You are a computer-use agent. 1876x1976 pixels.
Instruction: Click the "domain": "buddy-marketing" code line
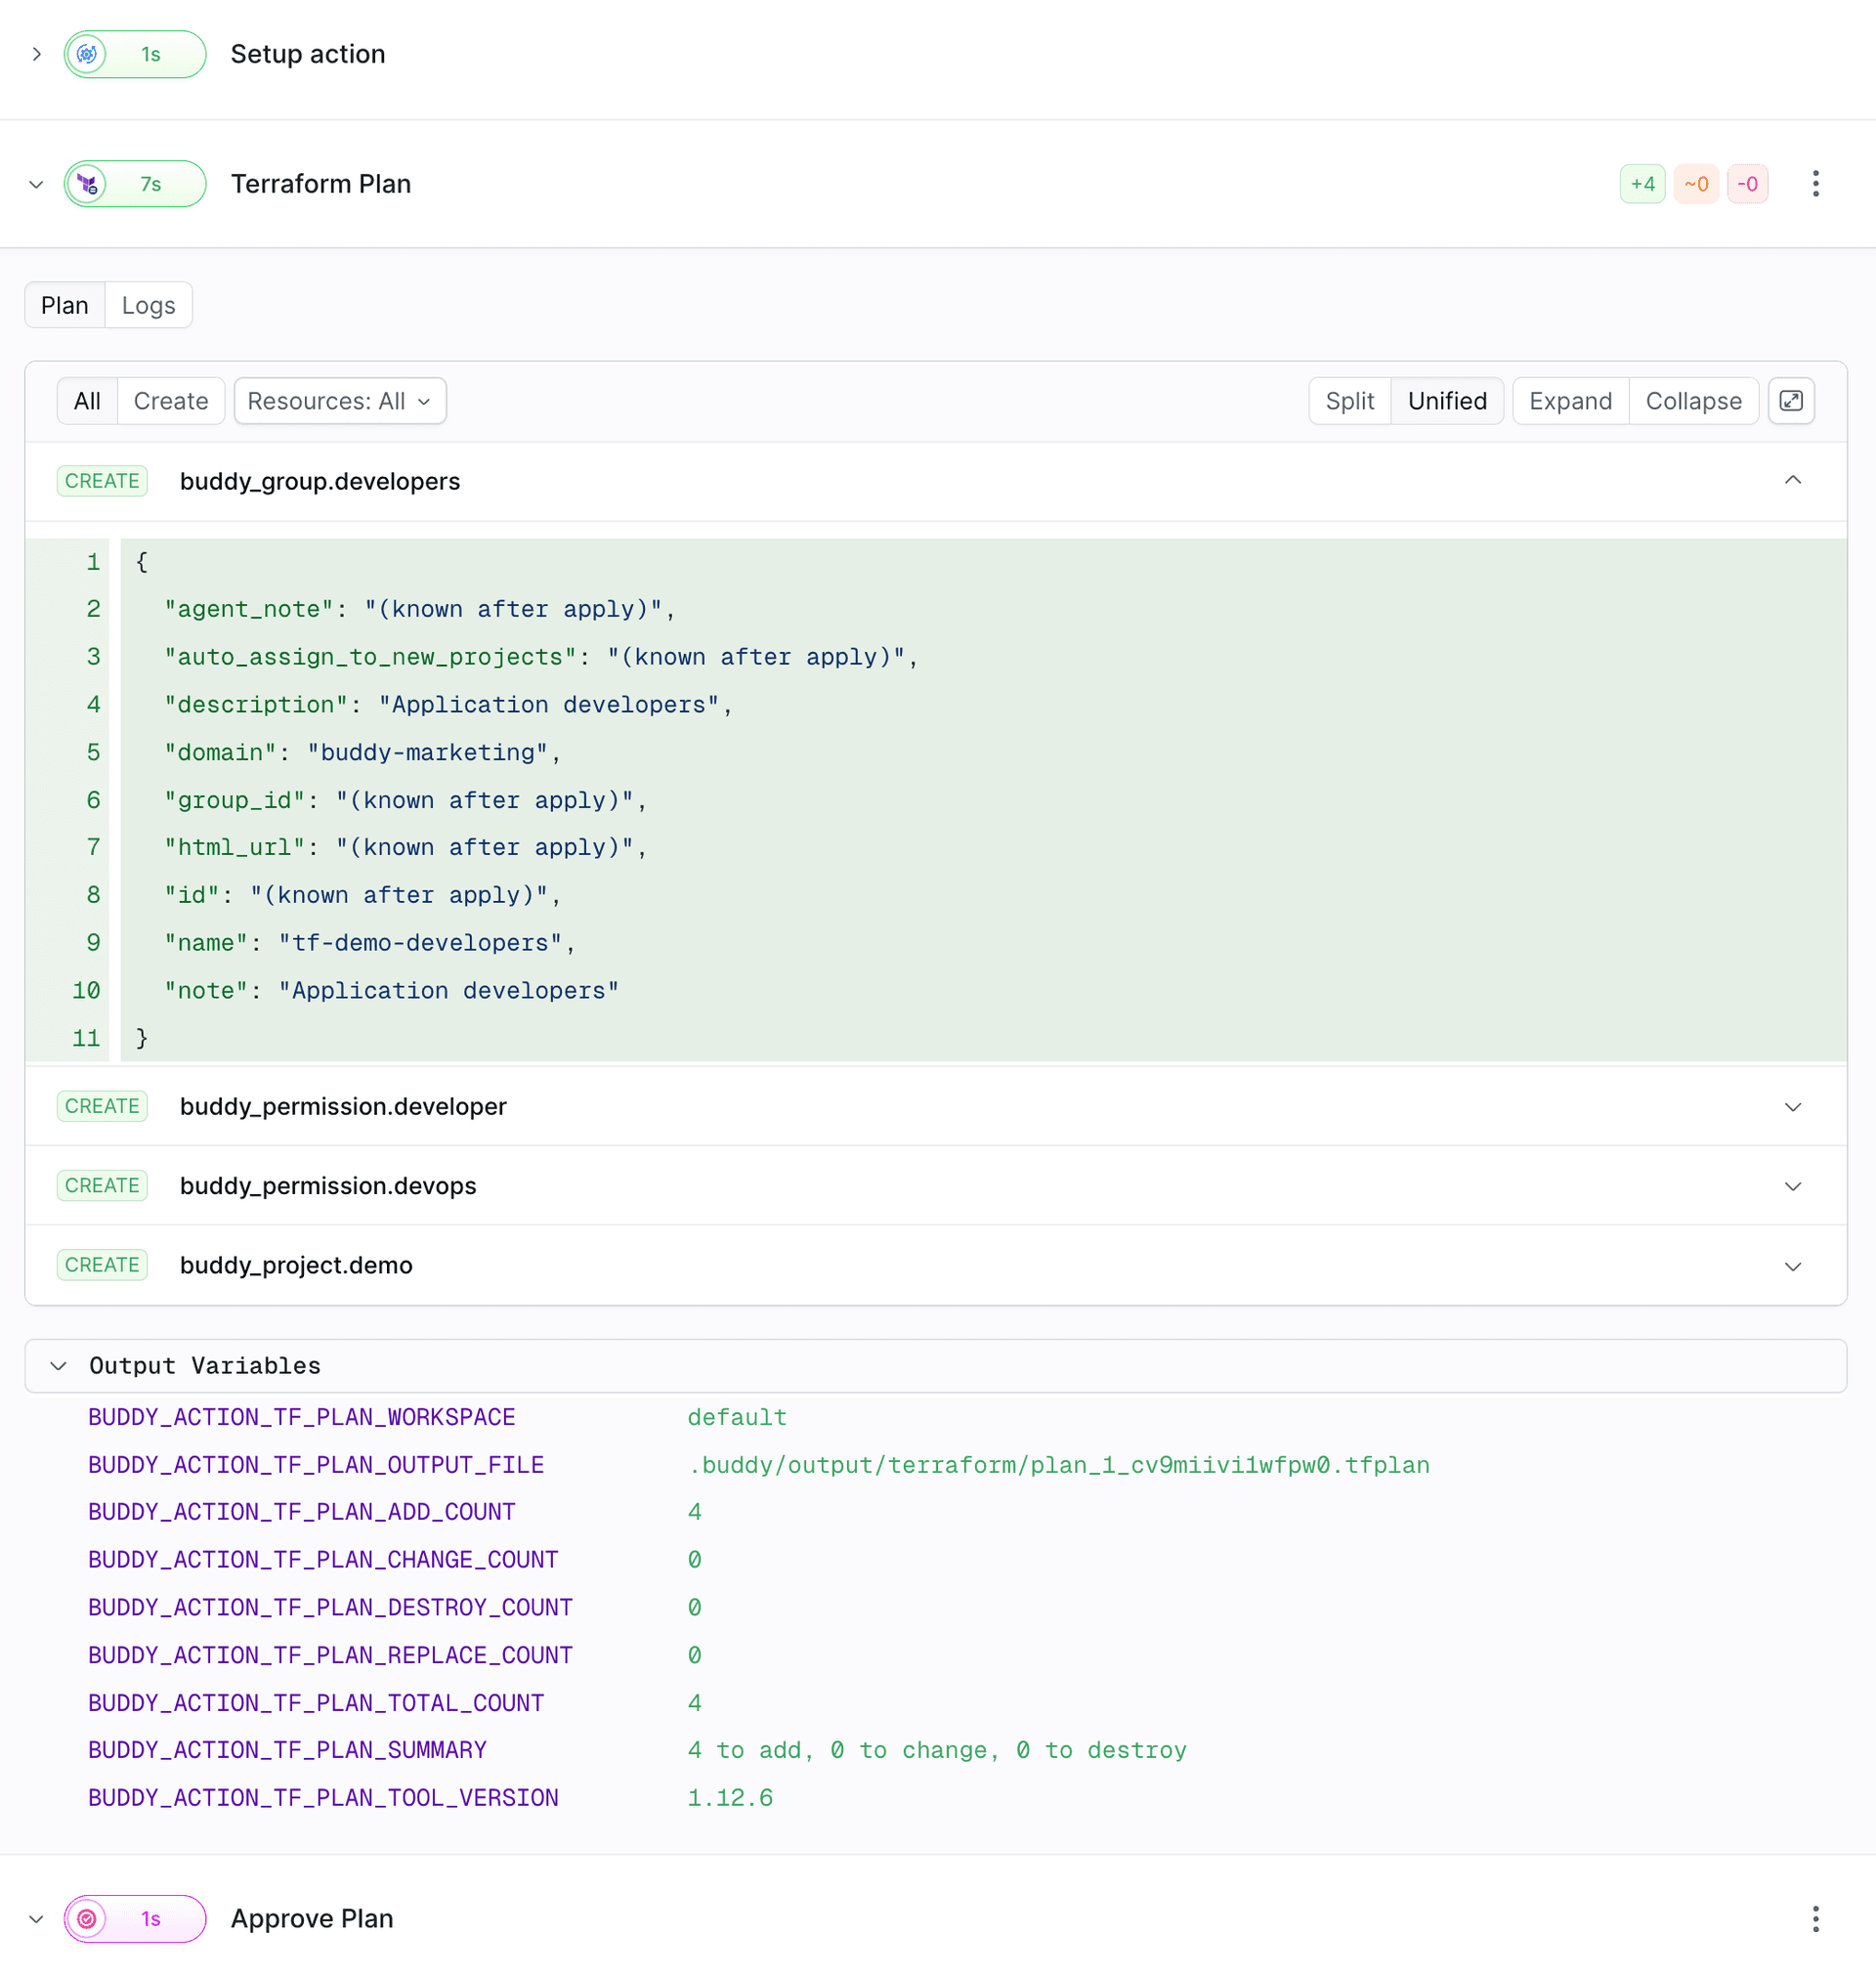point(362,752)
